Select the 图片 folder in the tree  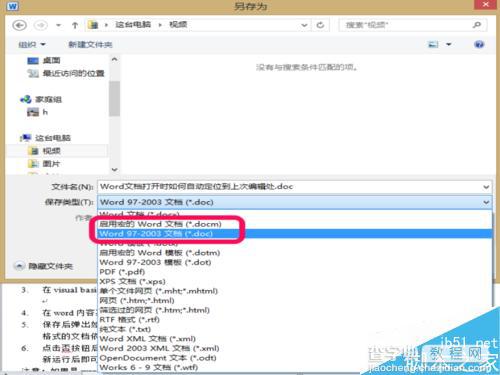51,164
